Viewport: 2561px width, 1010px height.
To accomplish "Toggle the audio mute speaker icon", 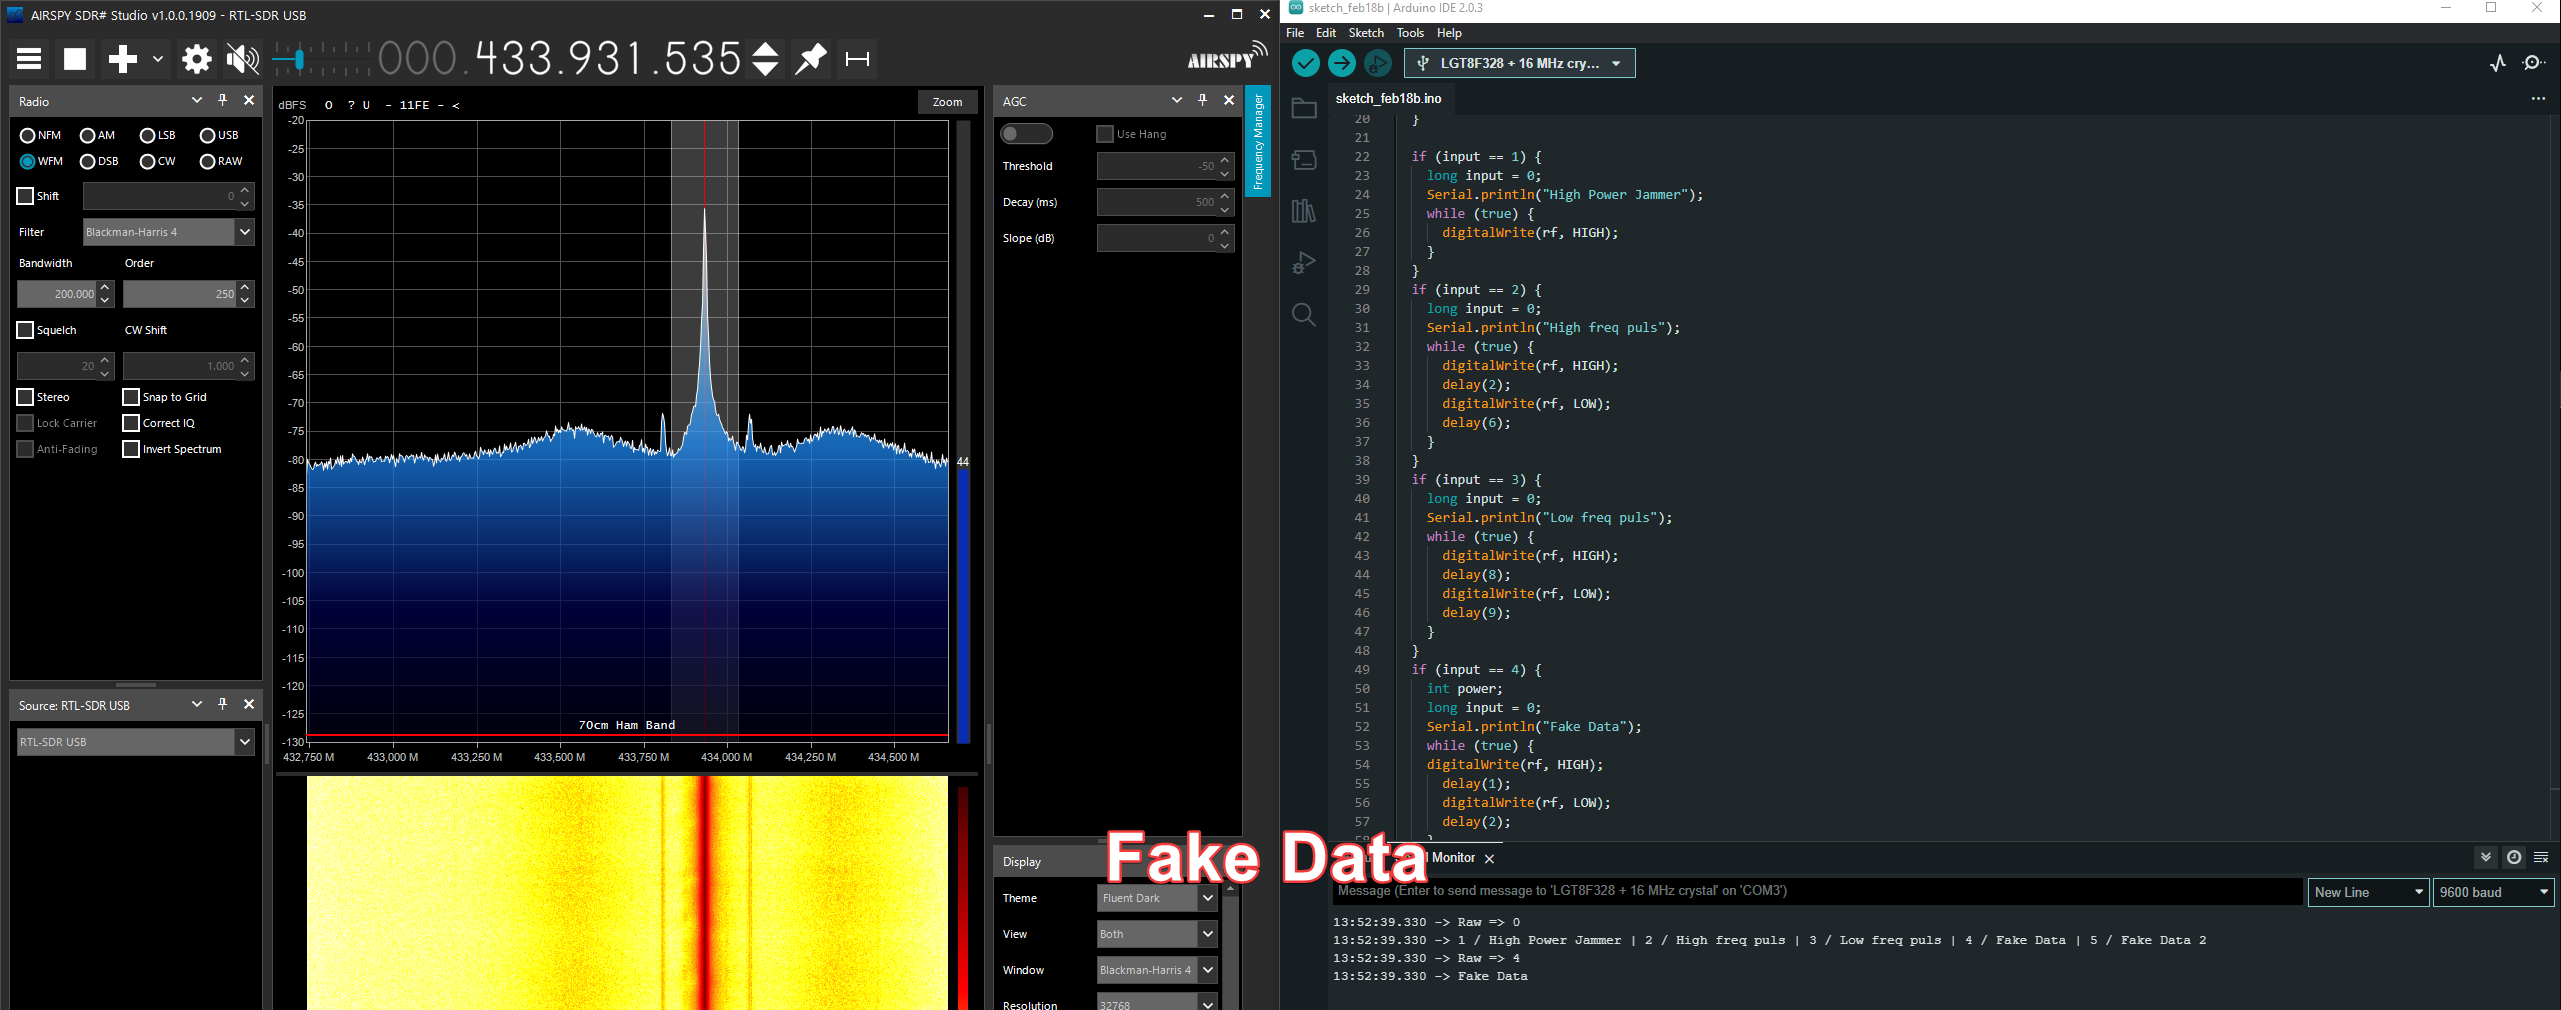I will tap(242, 59).
